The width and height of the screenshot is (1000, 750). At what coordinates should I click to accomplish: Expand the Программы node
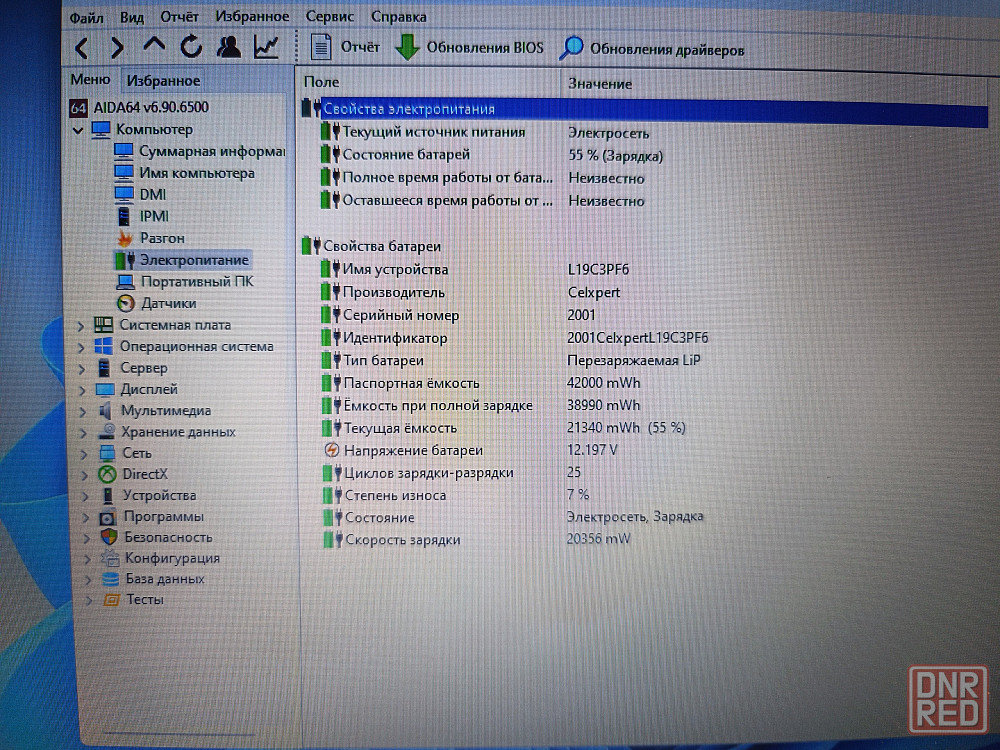pos(85,517)
